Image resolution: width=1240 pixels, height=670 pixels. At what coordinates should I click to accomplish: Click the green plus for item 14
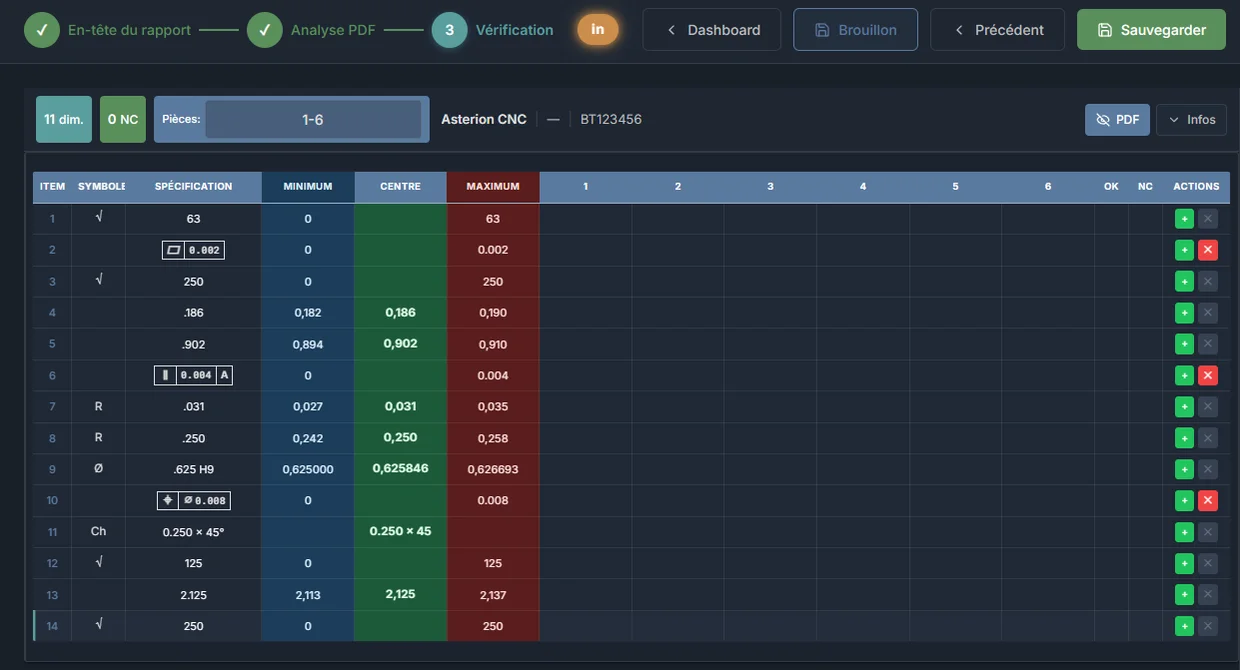pyautogui.click(x=1184, y=626)
